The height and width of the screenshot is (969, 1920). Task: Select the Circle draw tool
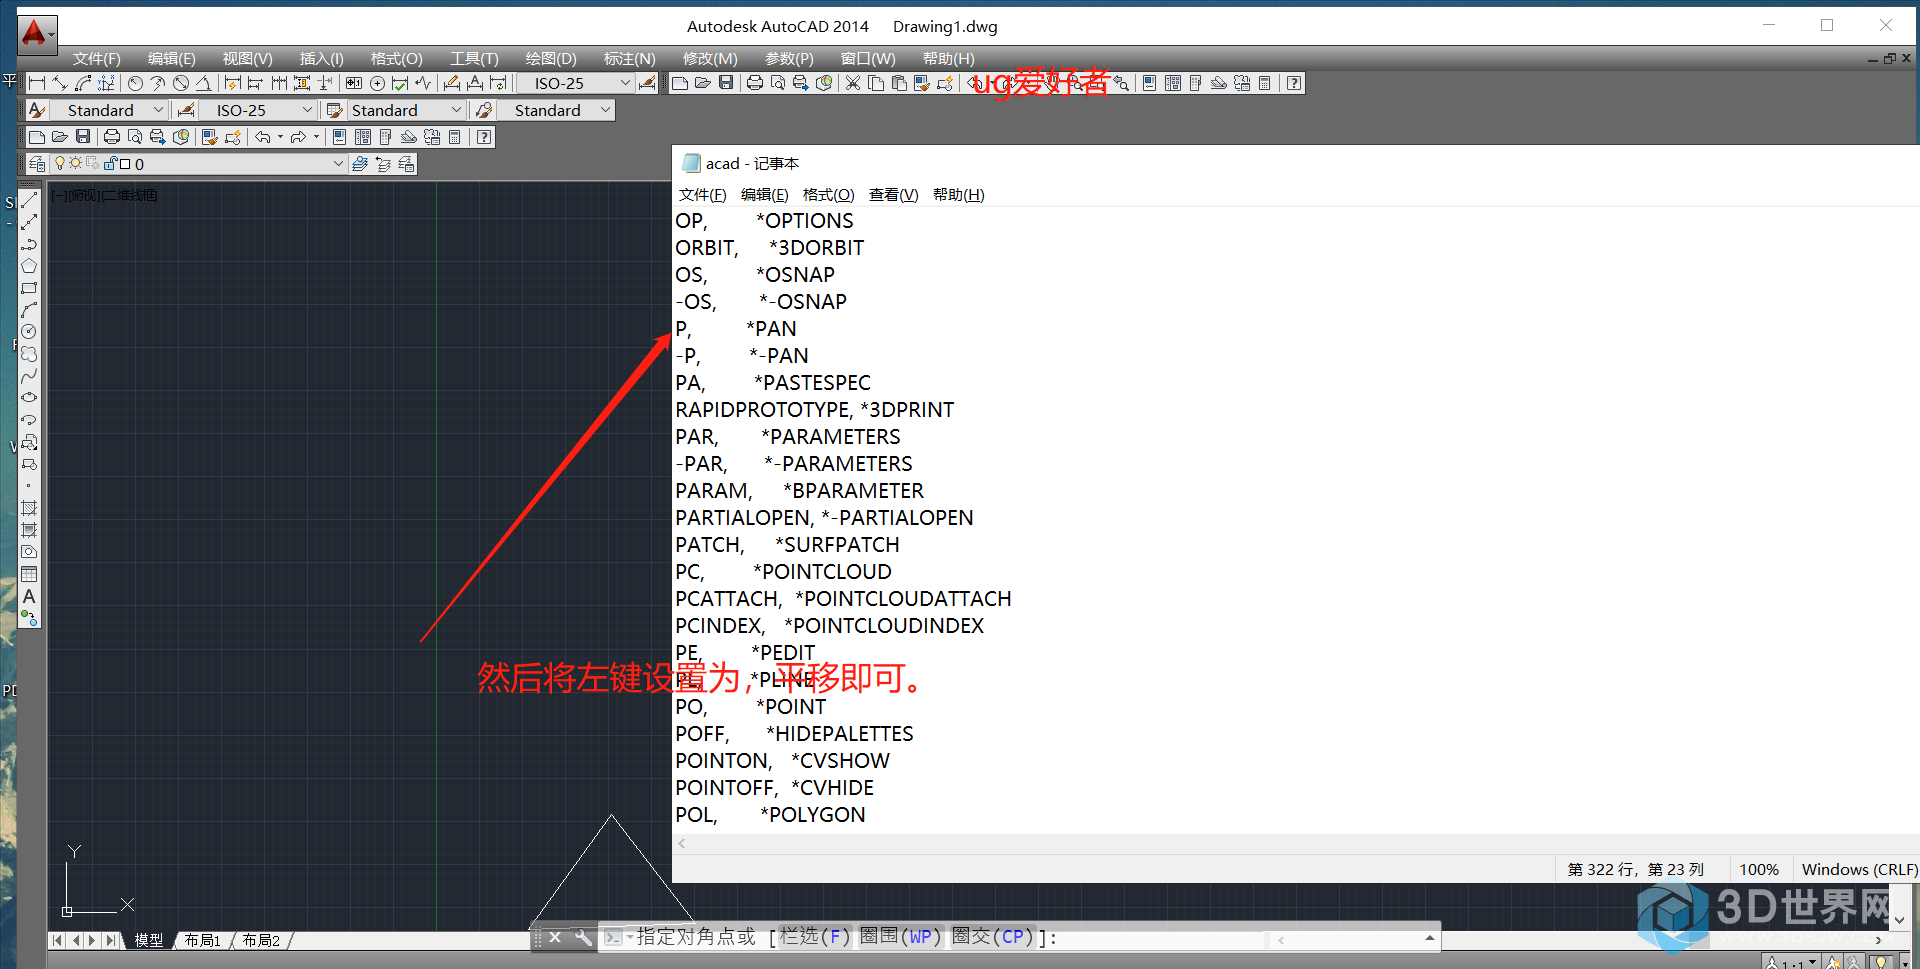pyautogui.click(x=29, y=332)
